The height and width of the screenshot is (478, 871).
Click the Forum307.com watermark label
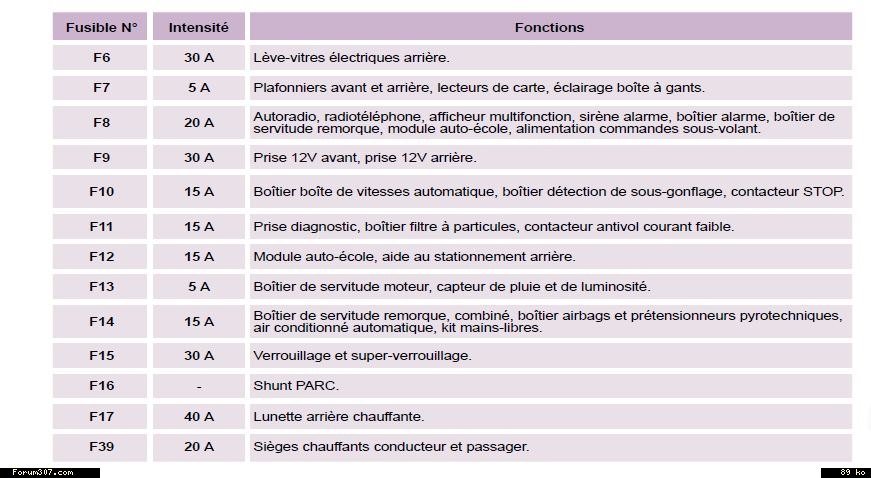coord(43,472)
